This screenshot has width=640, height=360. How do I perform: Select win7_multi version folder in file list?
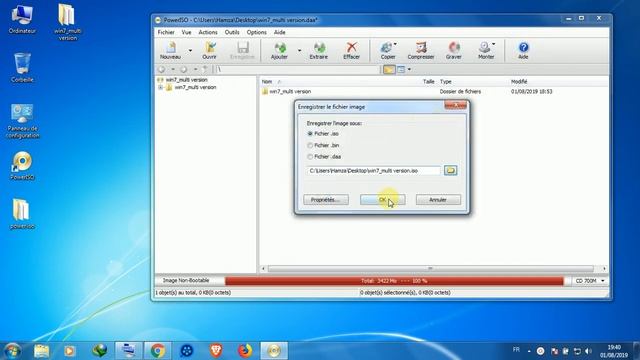[x=286, y=91]
